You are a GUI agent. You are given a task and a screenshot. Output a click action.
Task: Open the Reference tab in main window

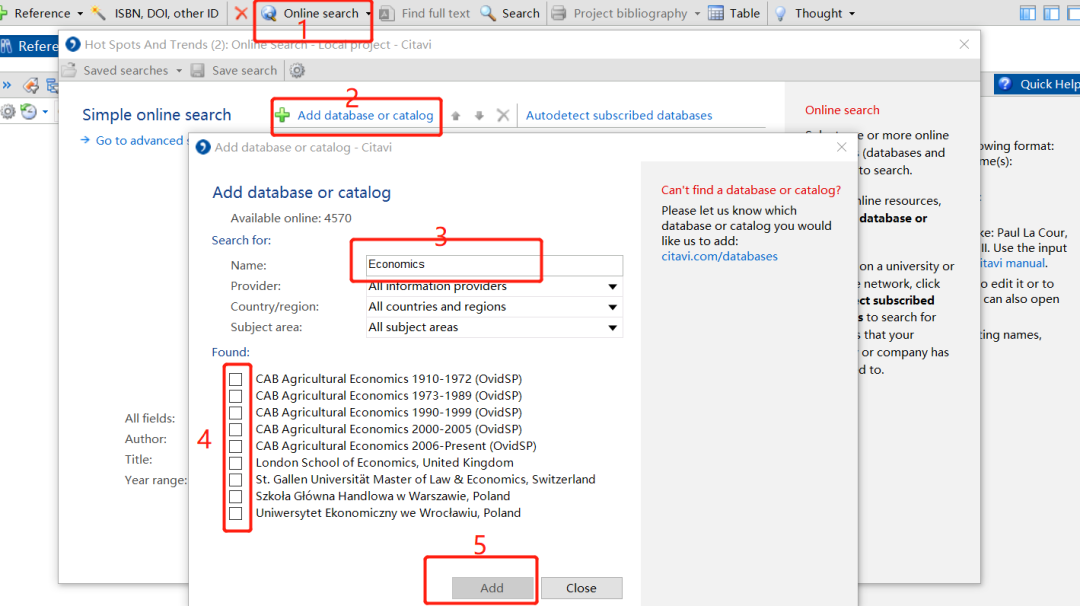click(30, 46)
